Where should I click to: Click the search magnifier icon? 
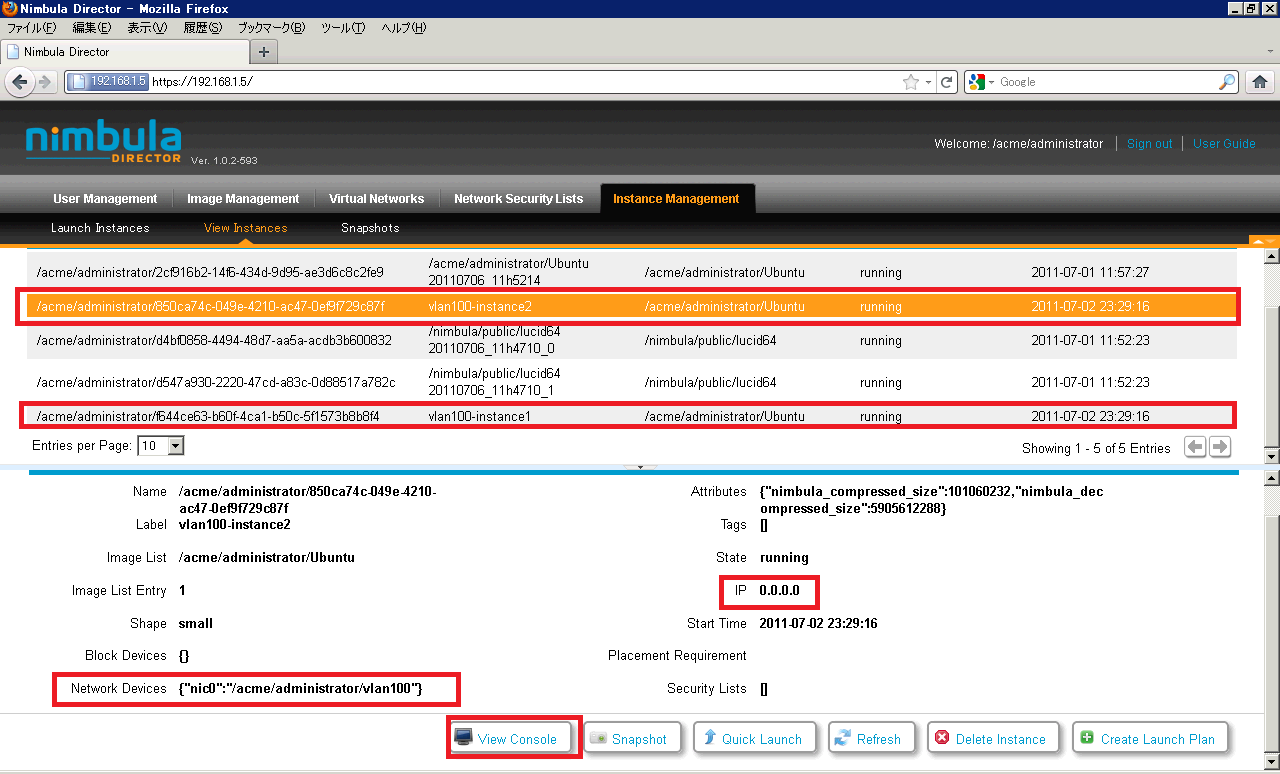point(1227,82)
